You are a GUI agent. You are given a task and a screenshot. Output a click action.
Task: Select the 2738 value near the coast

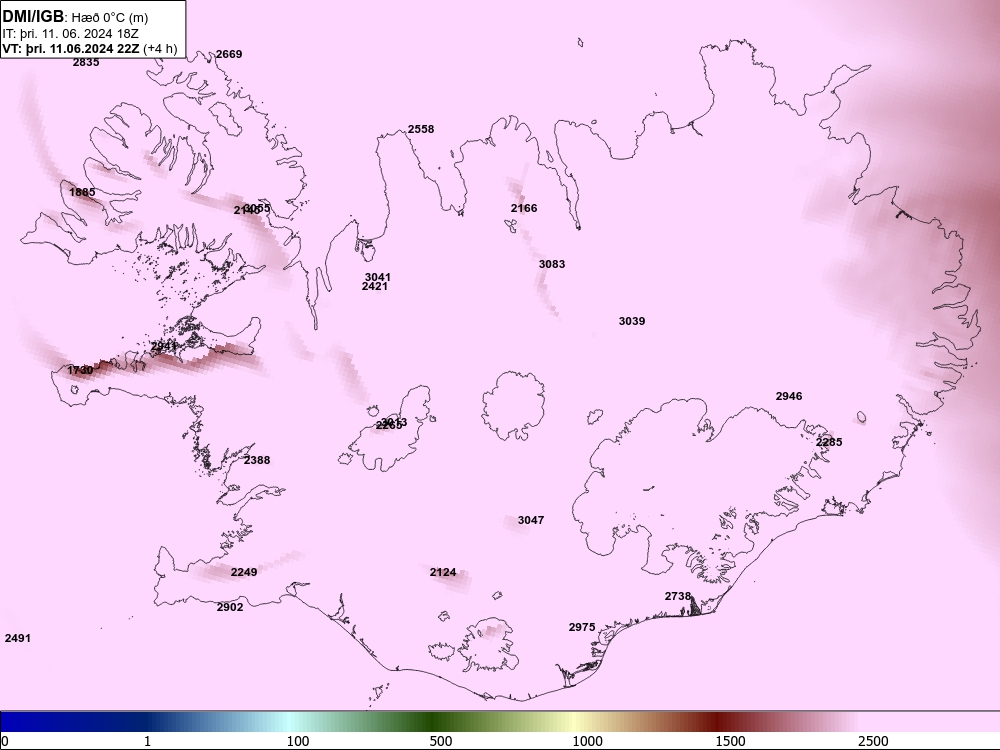(678, 596)
